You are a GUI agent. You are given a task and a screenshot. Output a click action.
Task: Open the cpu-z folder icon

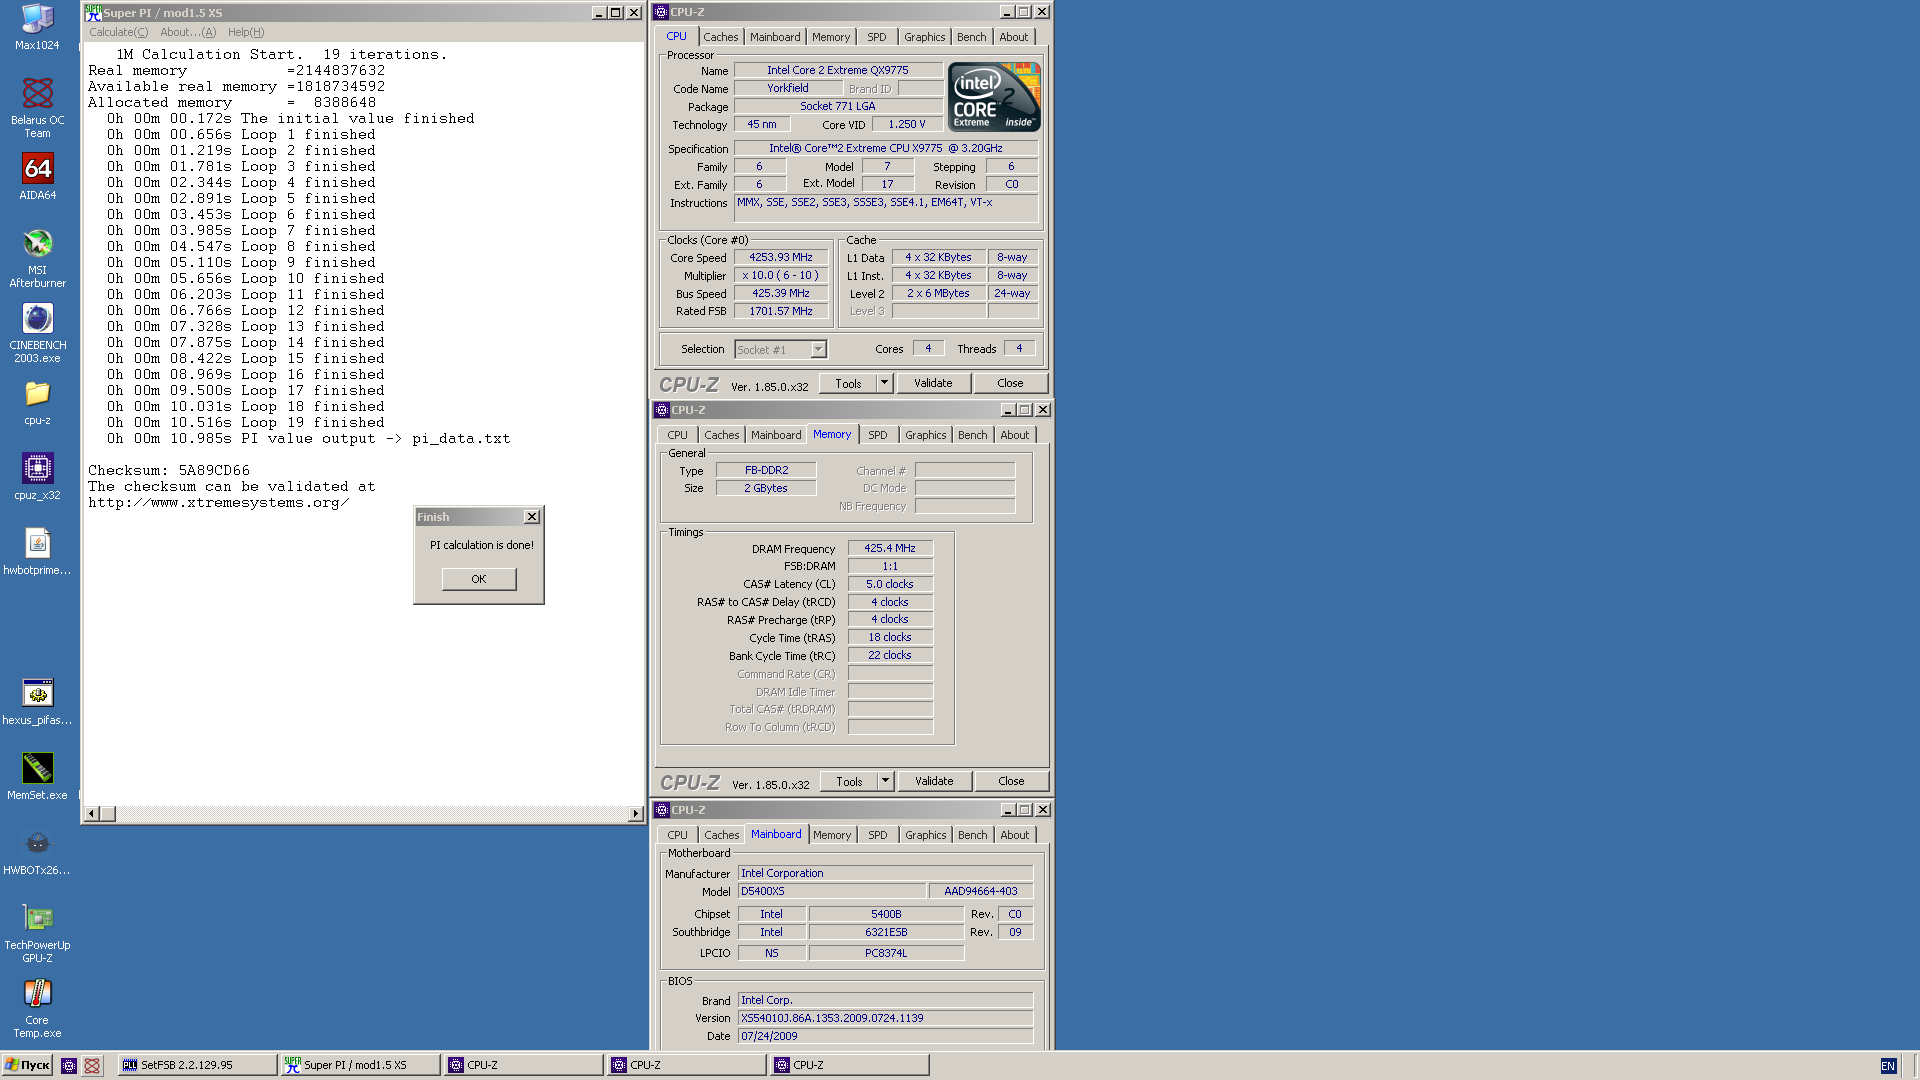pos(37,402)
